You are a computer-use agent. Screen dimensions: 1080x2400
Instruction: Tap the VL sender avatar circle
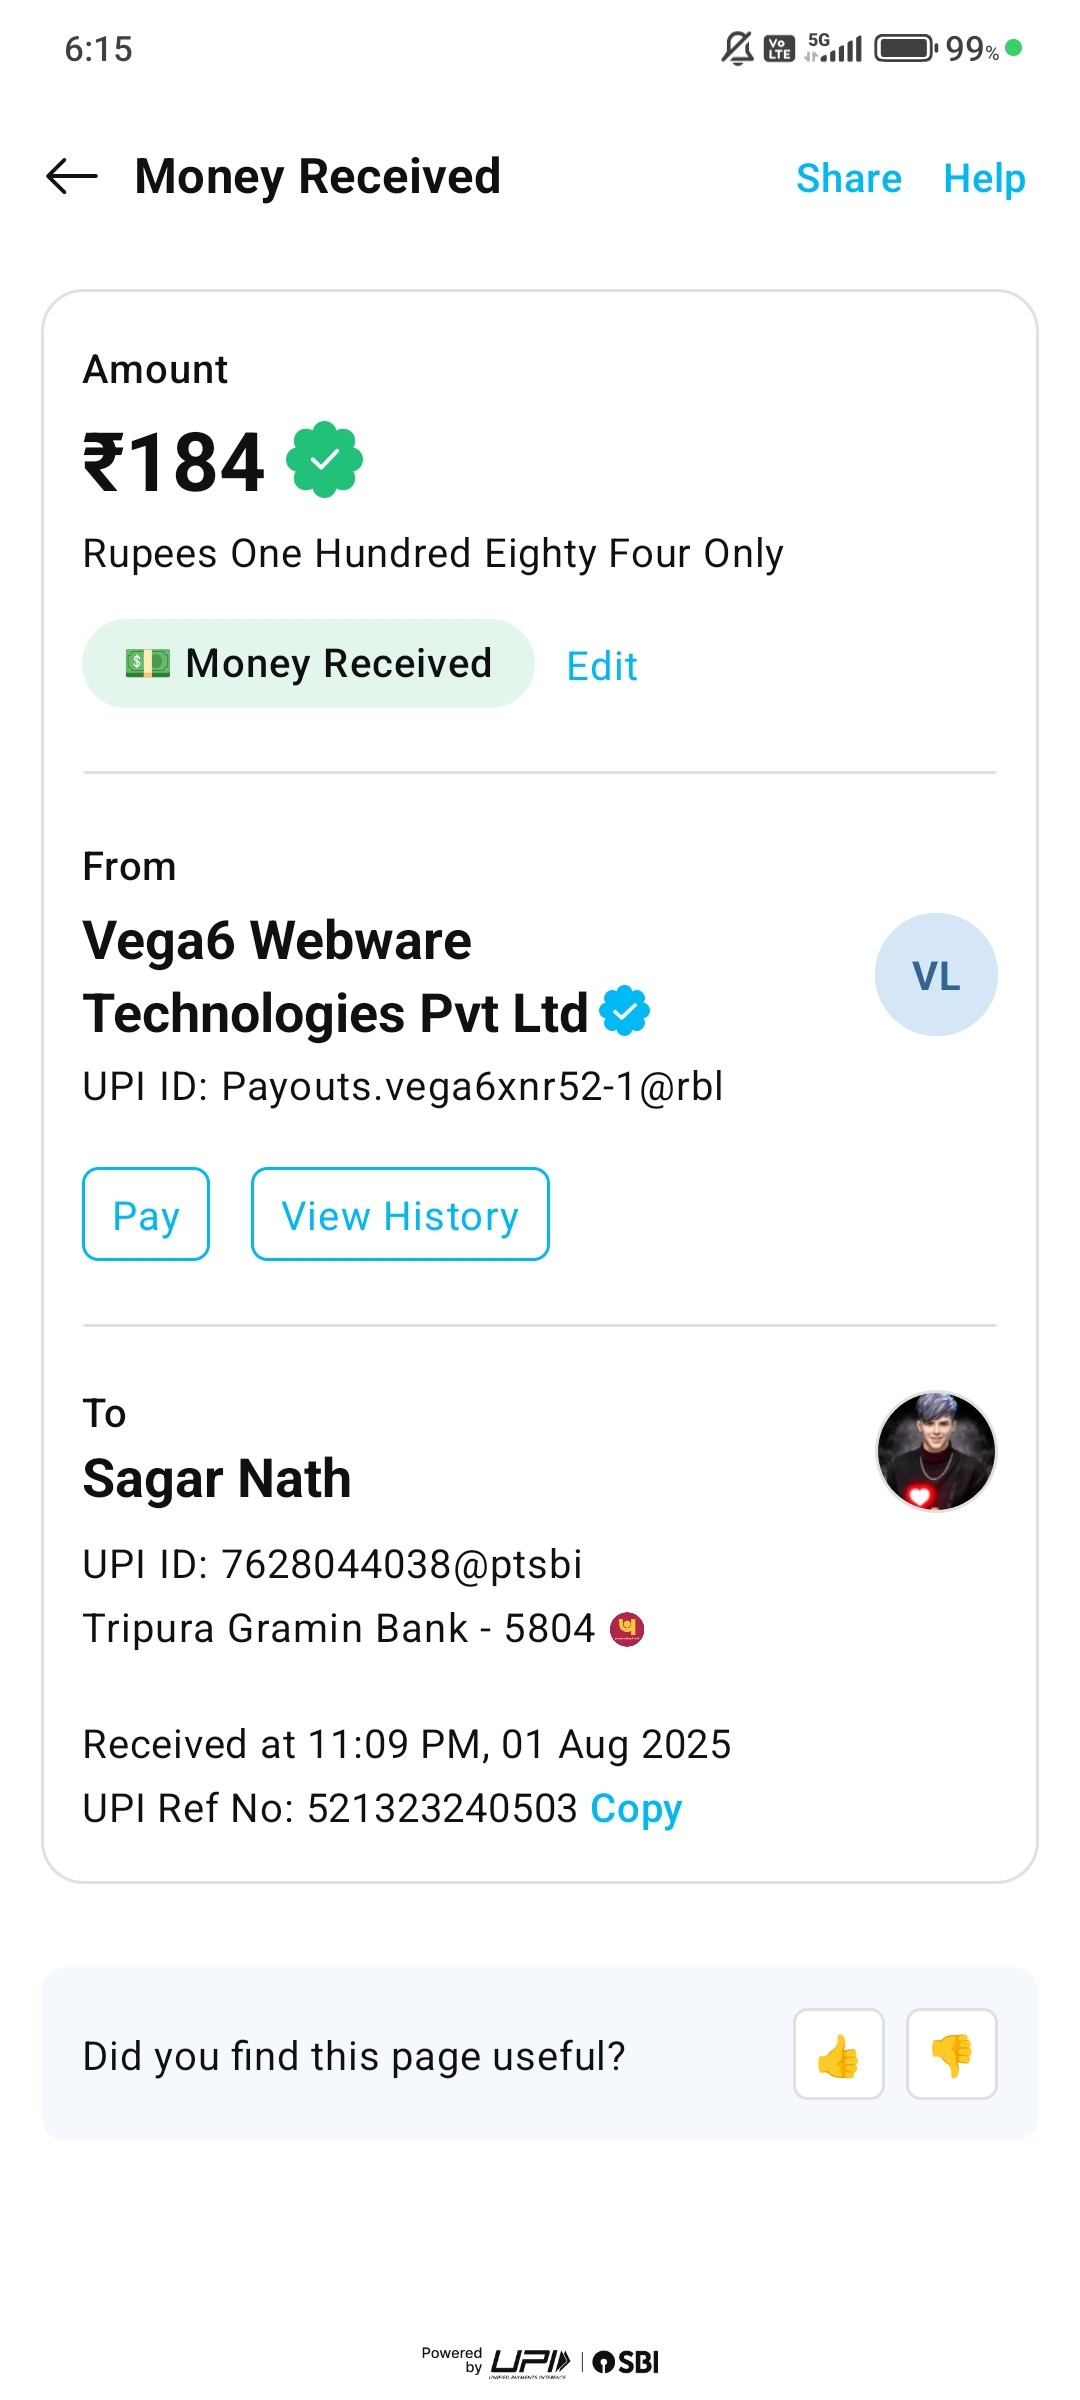936,975
